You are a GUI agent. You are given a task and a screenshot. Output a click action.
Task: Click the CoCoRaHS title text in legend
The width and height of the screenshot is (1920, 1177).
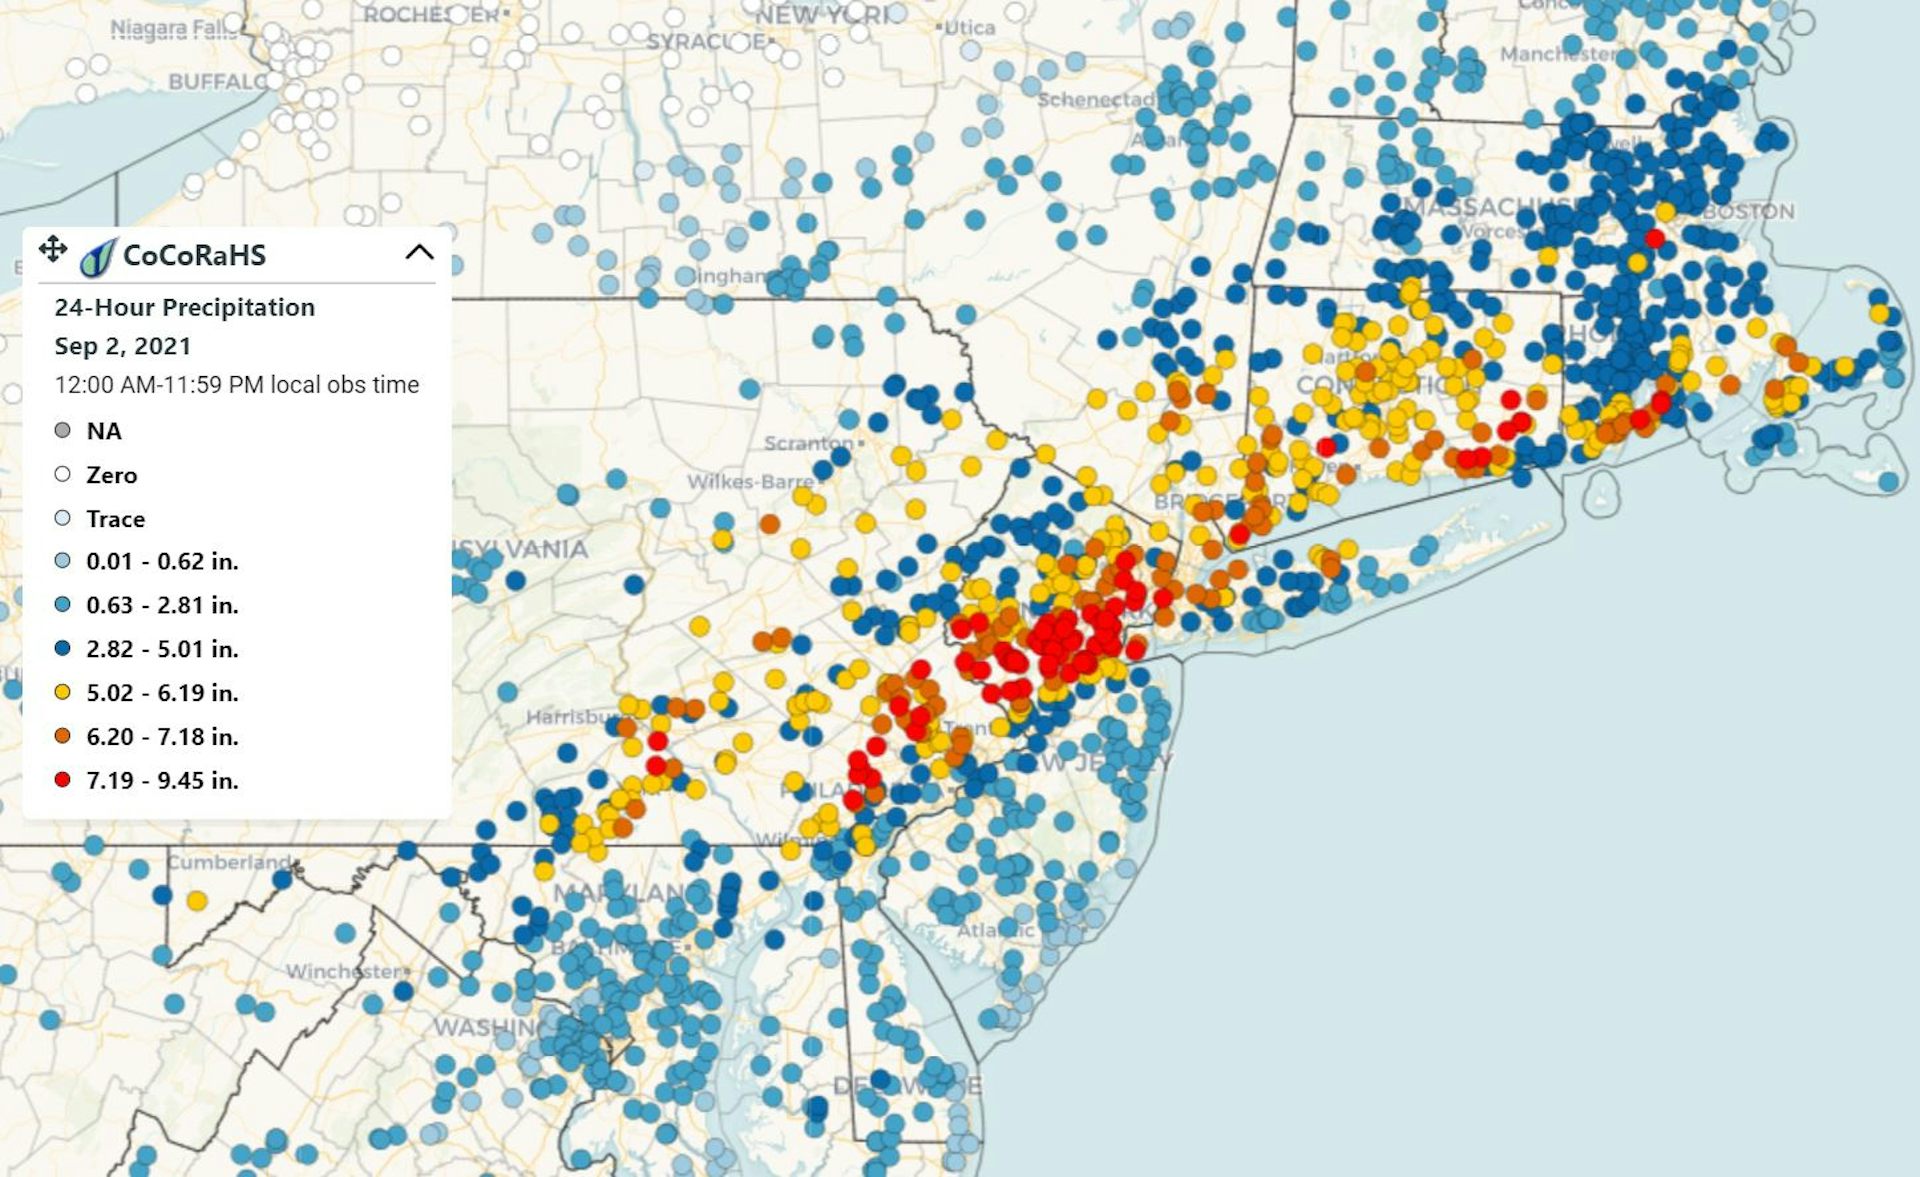pos(194,256)
